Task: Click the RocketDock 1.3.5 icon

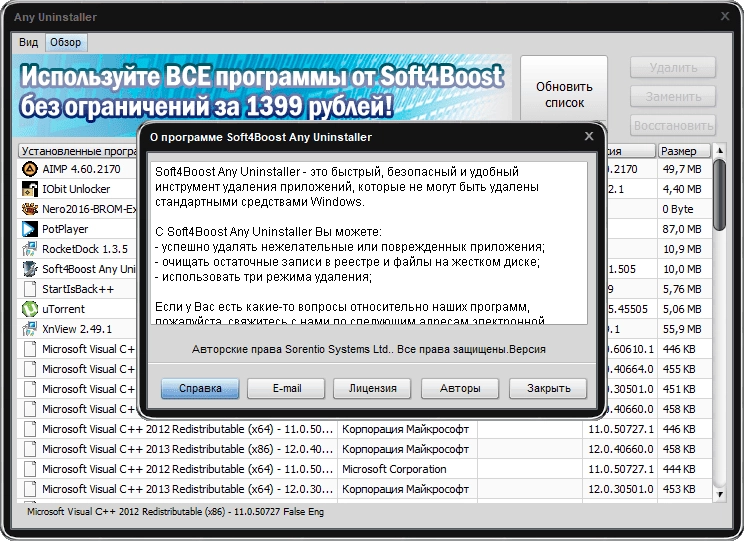Action: tap(30, 249)
